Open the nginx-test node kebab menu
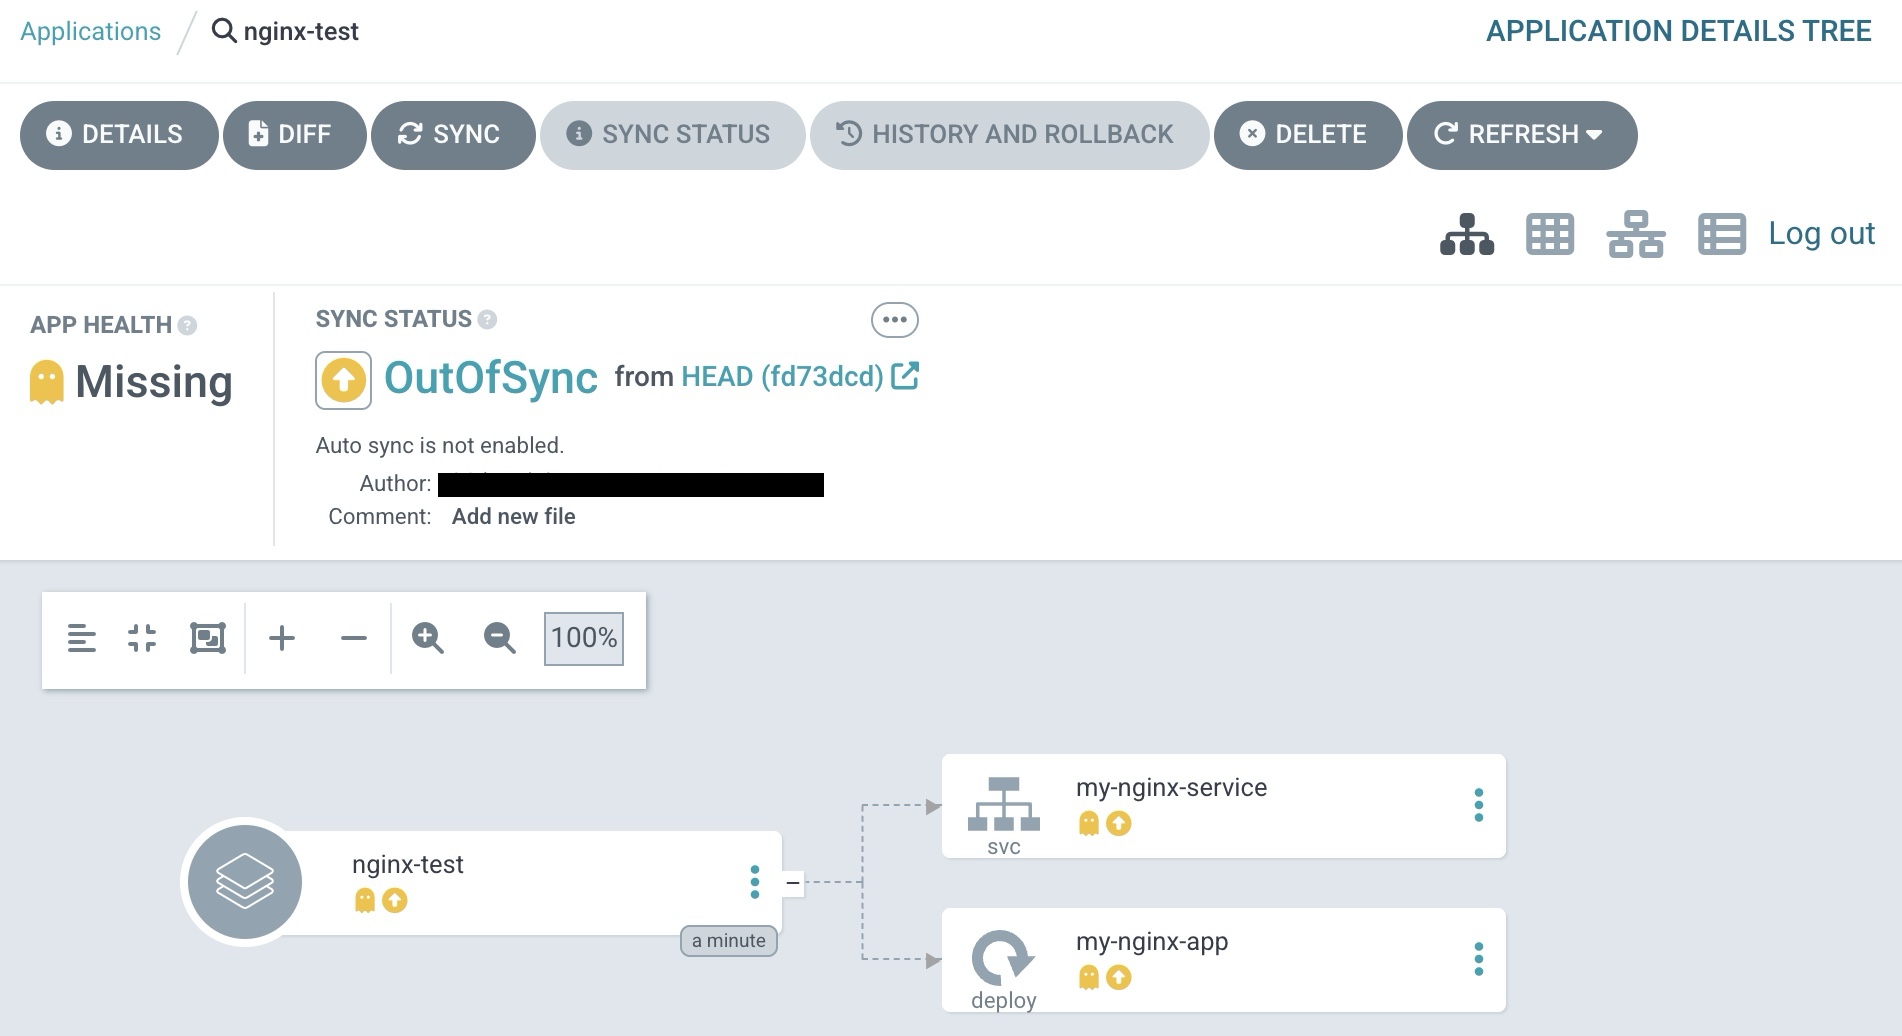 pyautogui.click(x=754, y=882)
